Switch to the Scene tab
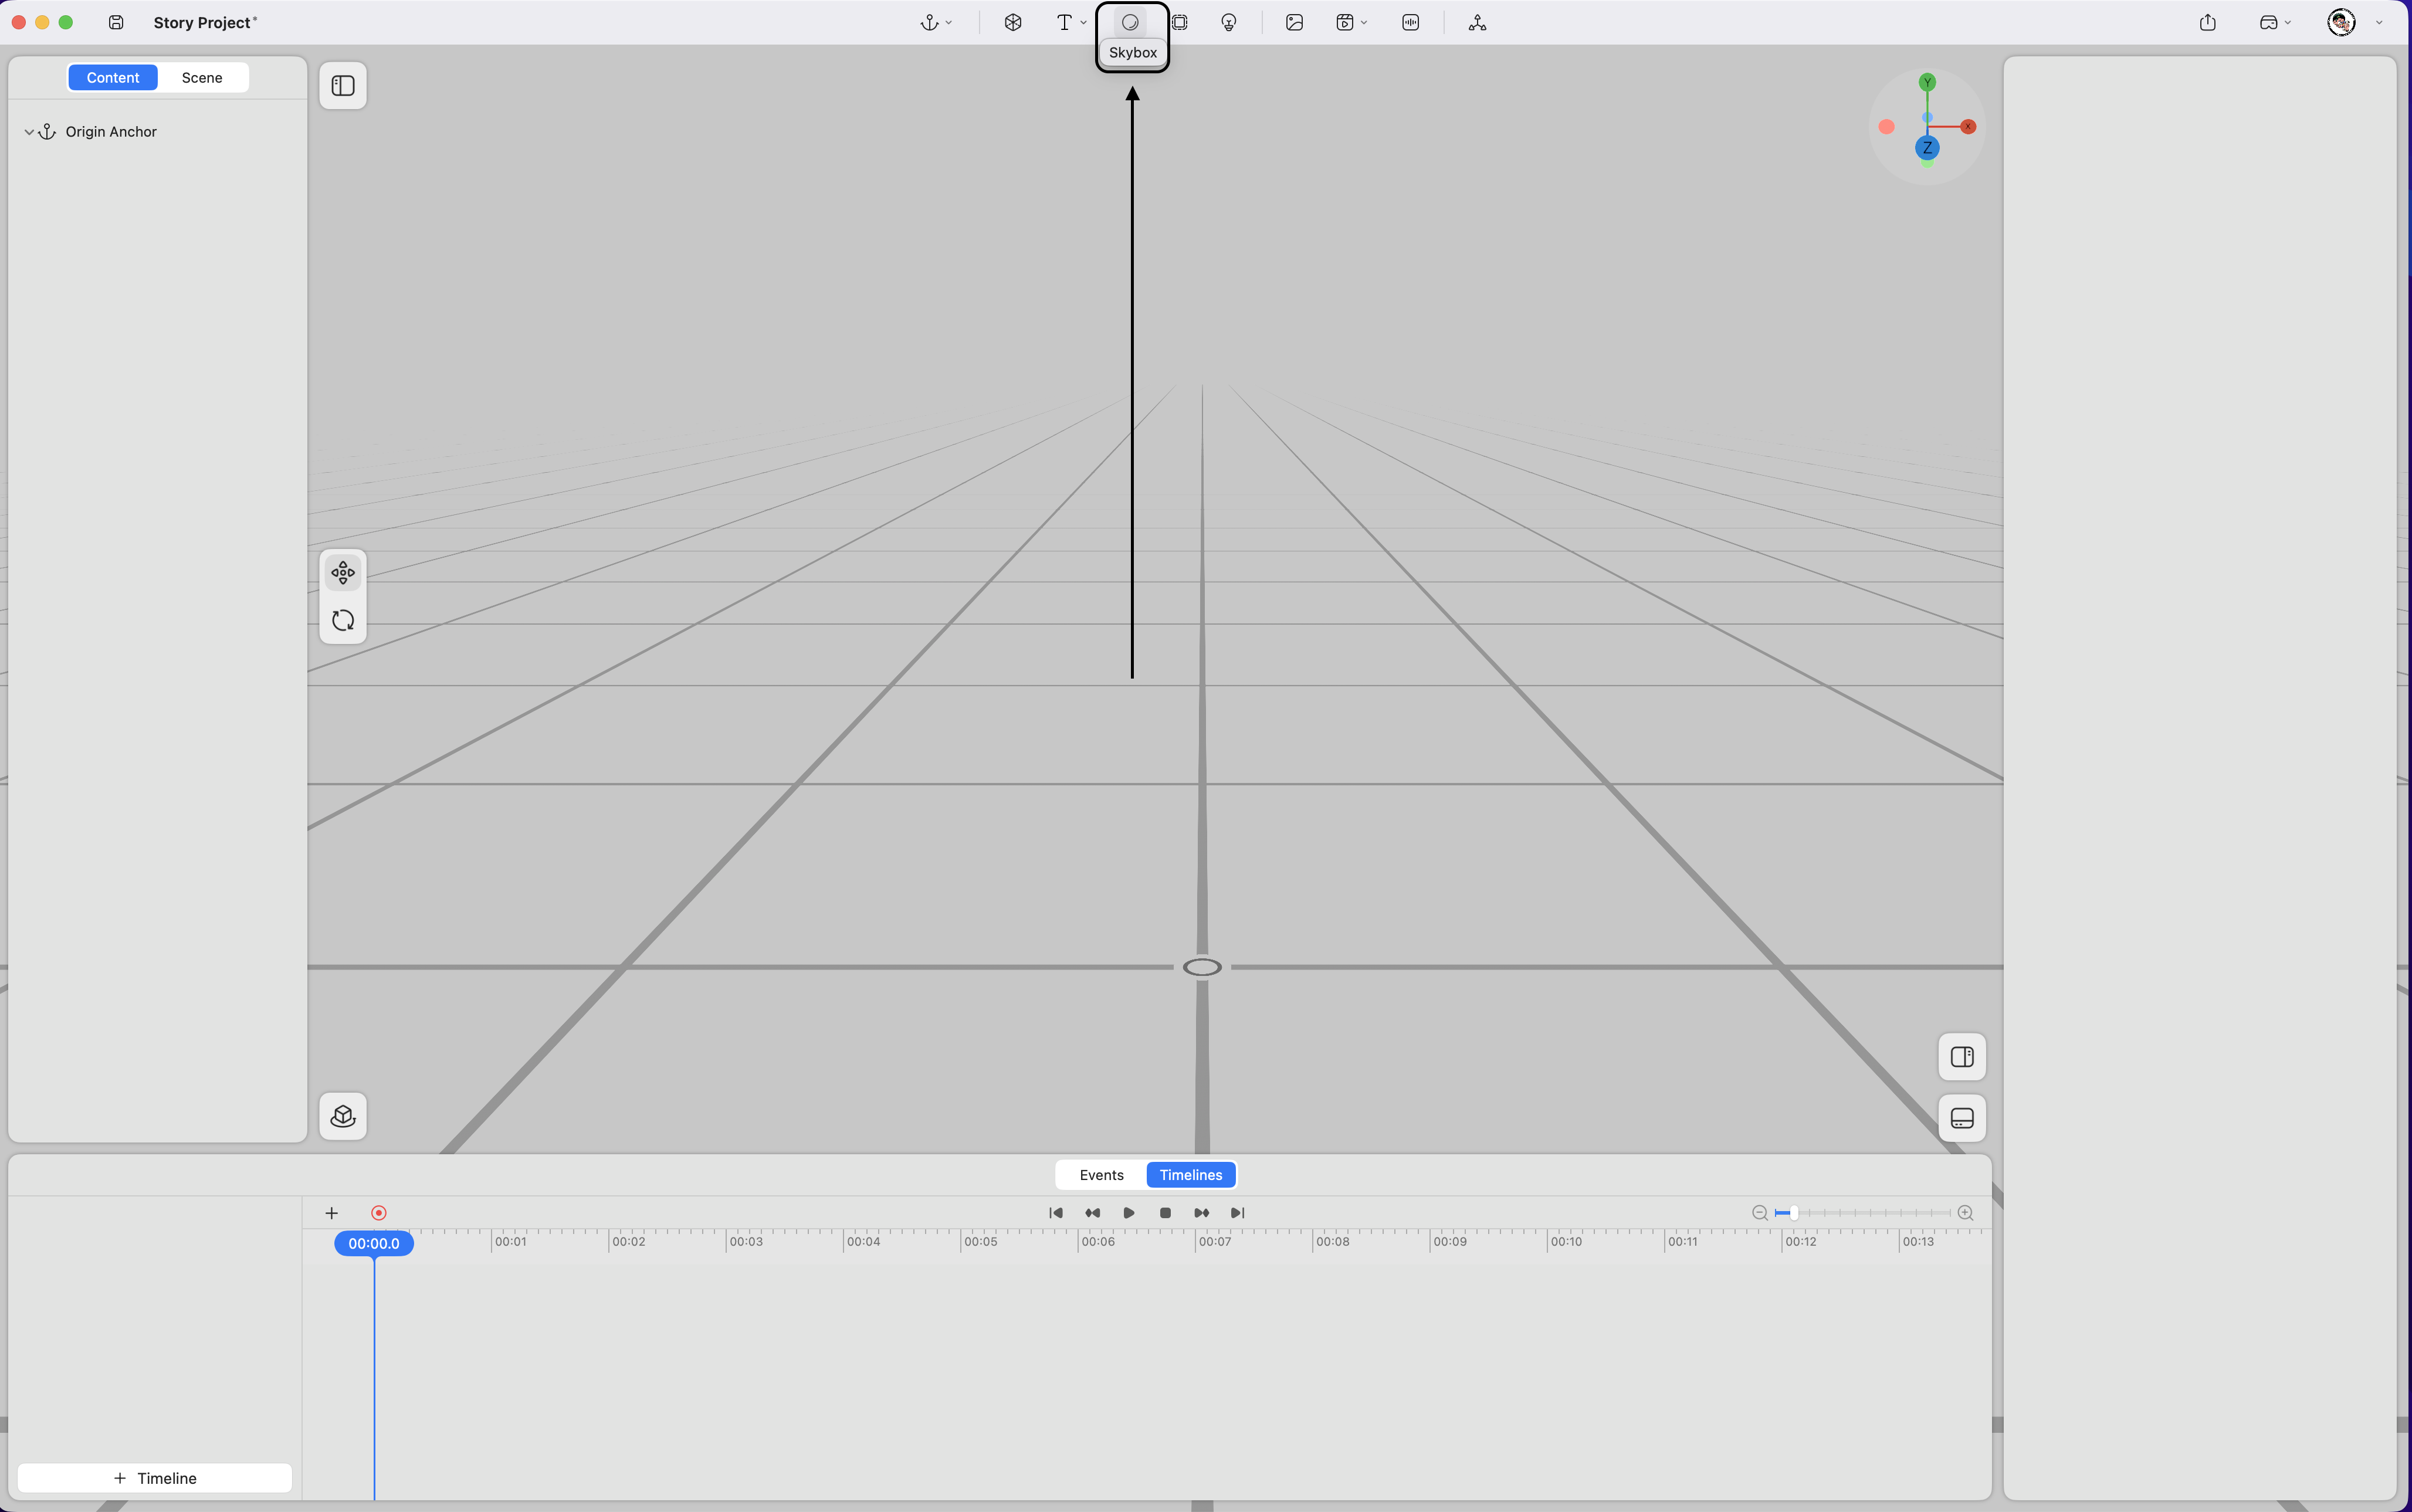This screenshot has height=1512, width=2412. (x=202, y=78)
